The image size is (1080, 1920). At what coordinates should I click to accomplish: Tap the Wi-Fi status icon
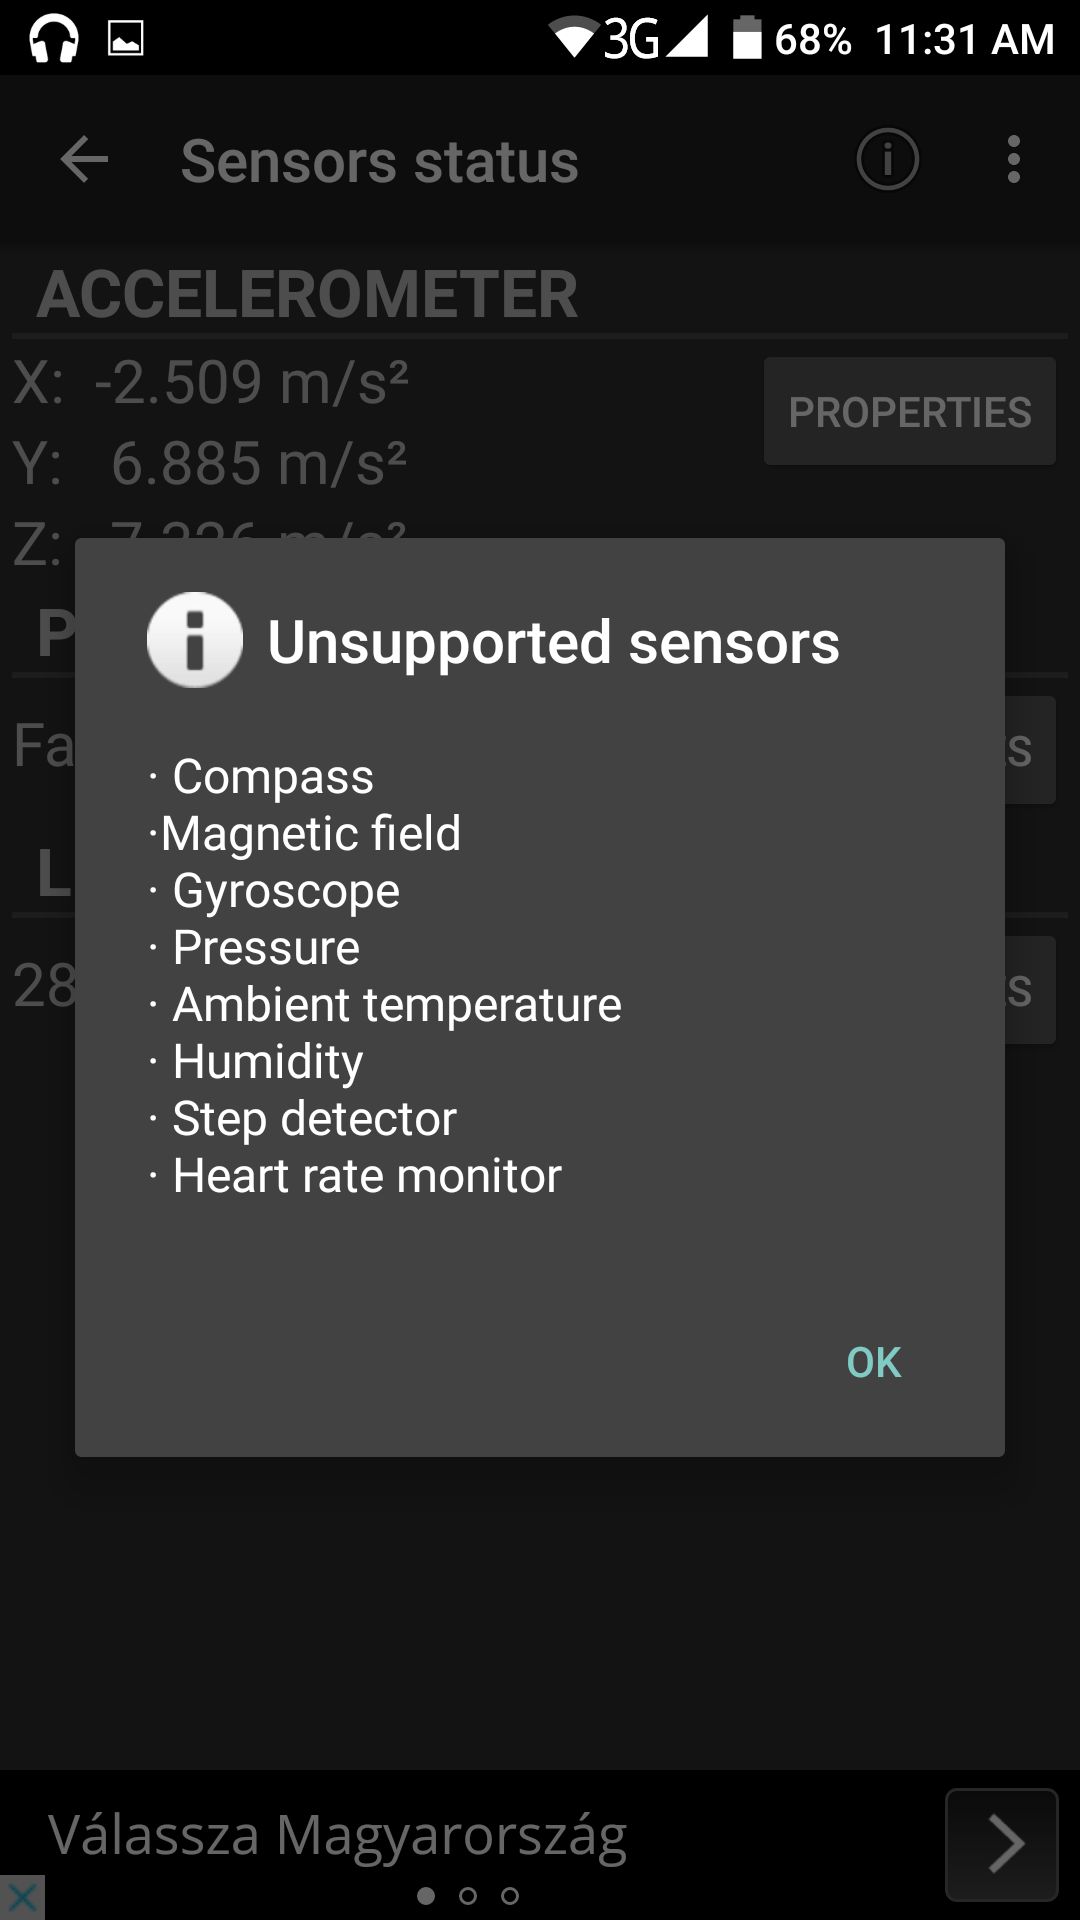[573, 40]
